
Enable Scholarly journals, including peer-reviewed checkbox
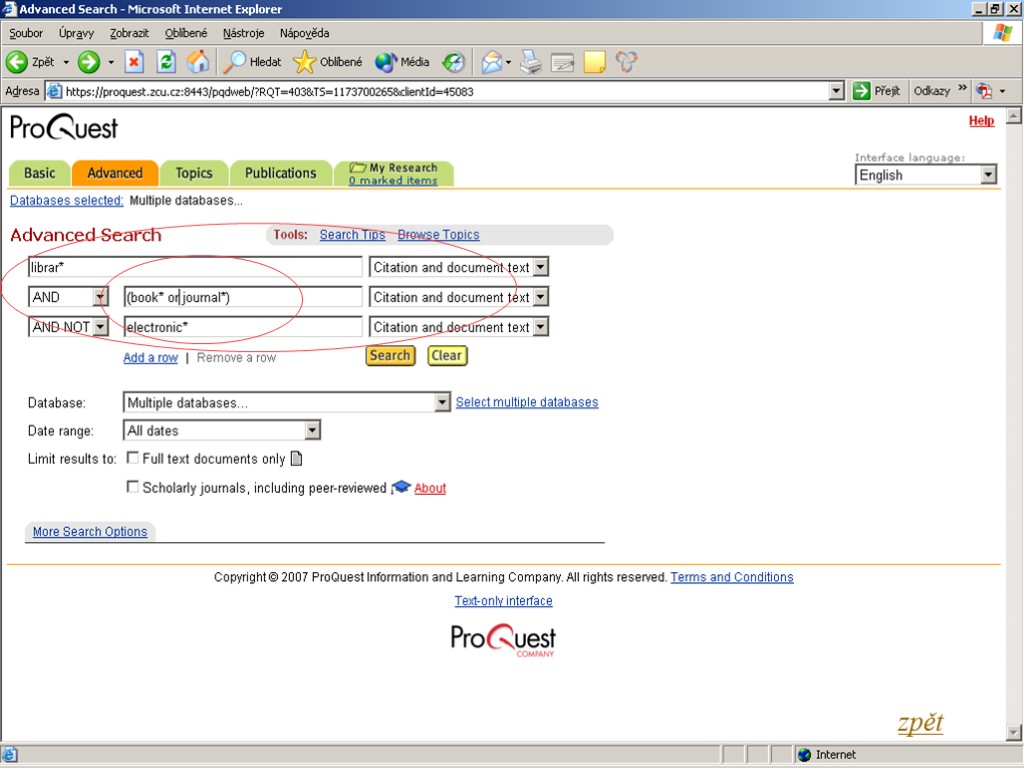tap(133, 487)
